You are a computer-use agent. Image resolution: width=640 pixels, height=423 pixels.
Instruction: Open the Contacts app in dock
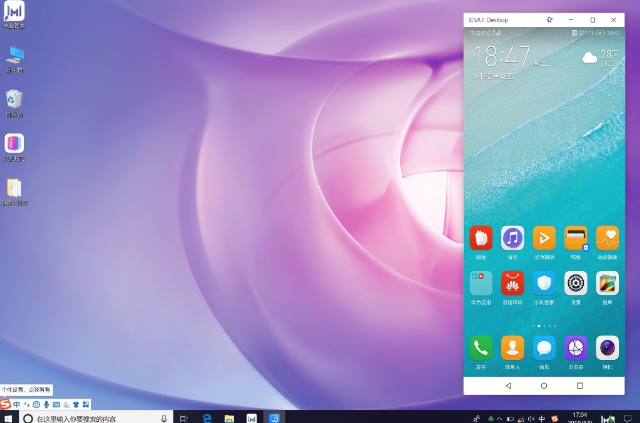tap(512, 348)
